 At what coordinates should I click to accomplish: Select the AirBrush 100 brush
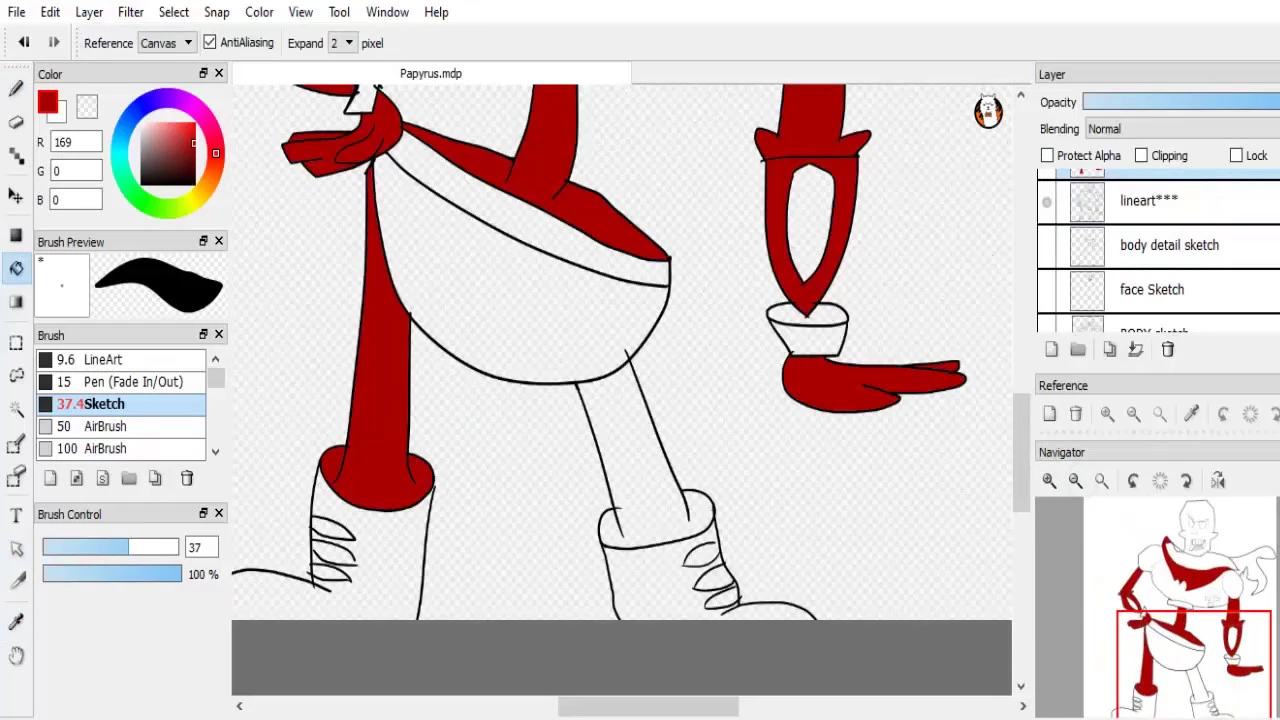coord(121,448)
